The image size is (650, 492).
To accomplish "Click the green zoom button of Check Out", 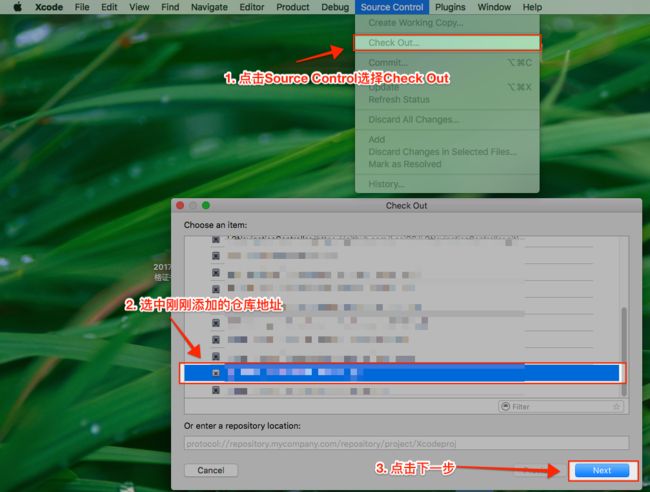I will (x=206, y=205).
